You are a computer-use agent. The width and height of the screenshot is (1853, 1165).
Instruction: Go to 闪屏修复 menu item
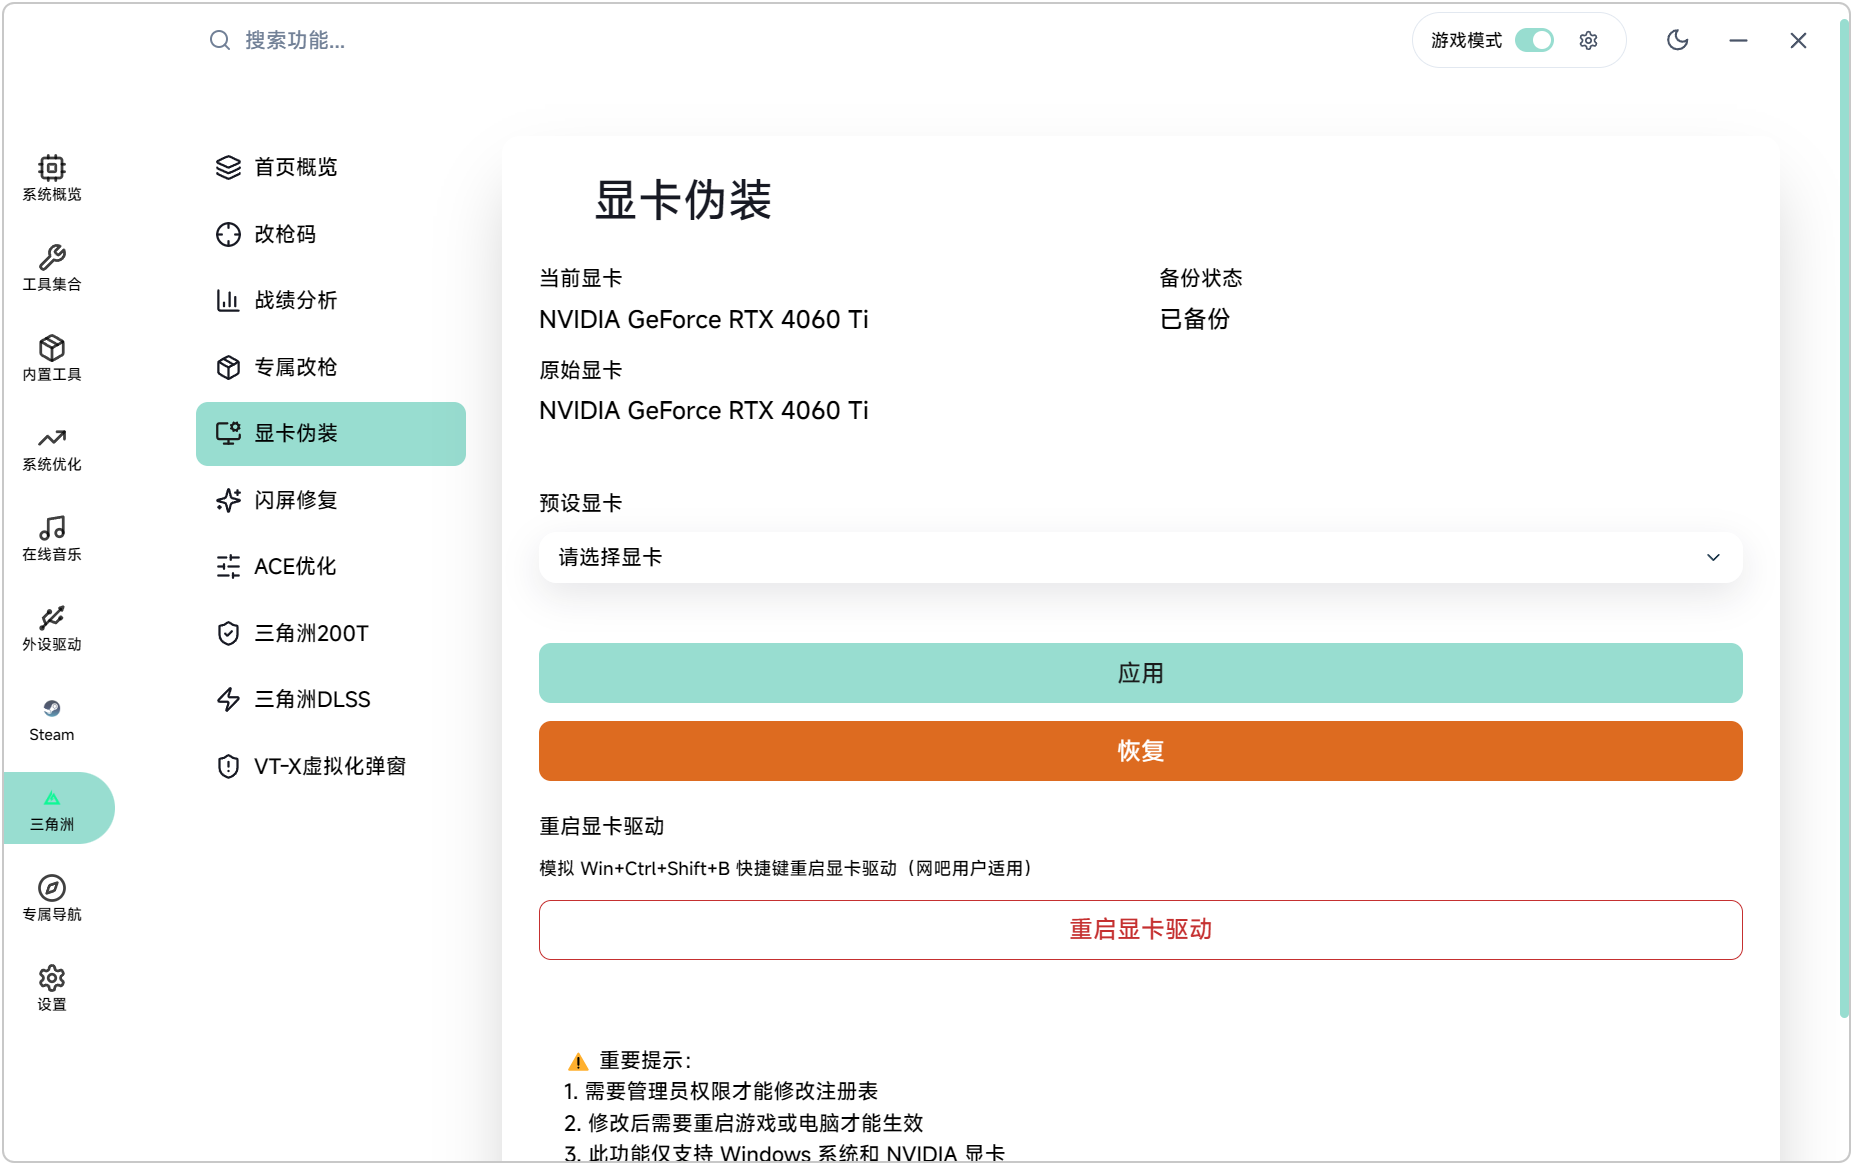330,500
